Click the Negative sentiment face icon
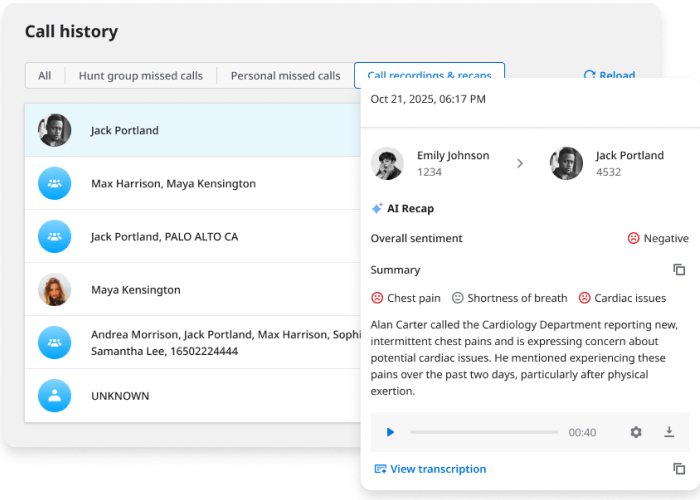 click(x=633, y=239)
